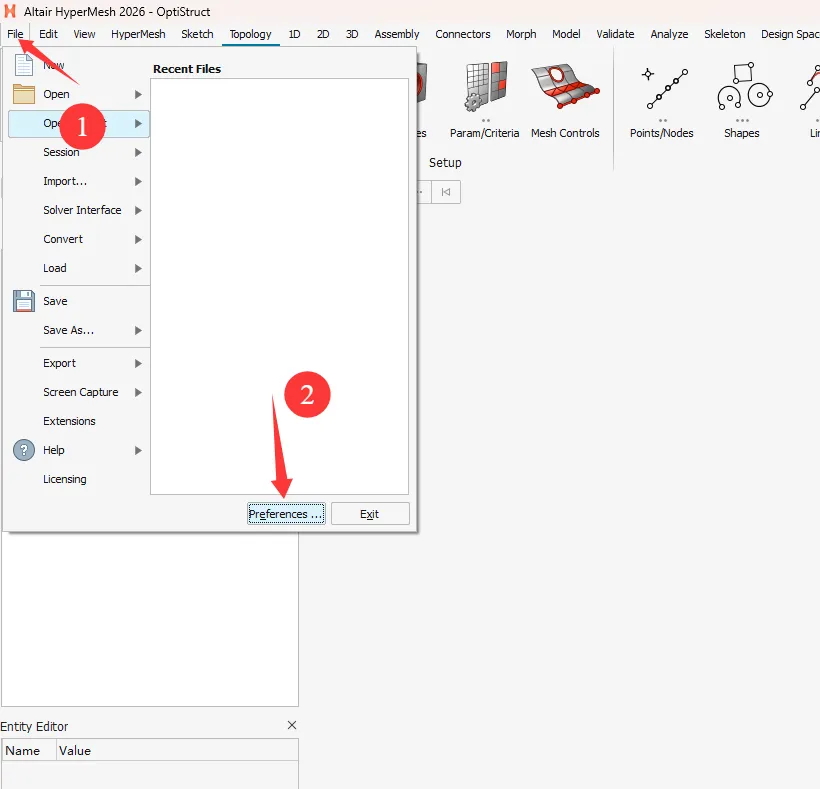Choose Save As... menu entry

pyautogui.click(x=69, y=330)
